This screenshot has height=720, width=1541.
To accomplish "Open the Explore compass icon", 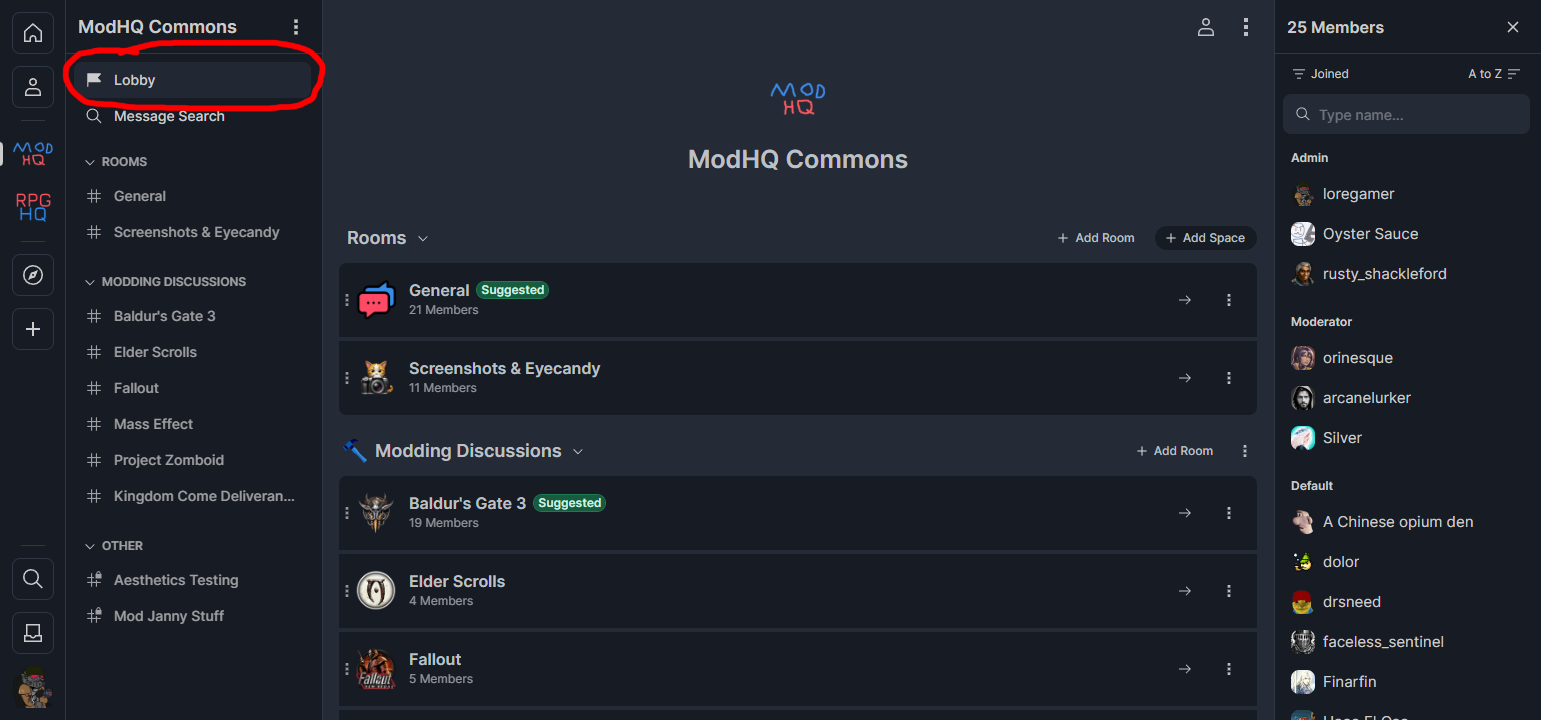I will [x=33, y=275].
